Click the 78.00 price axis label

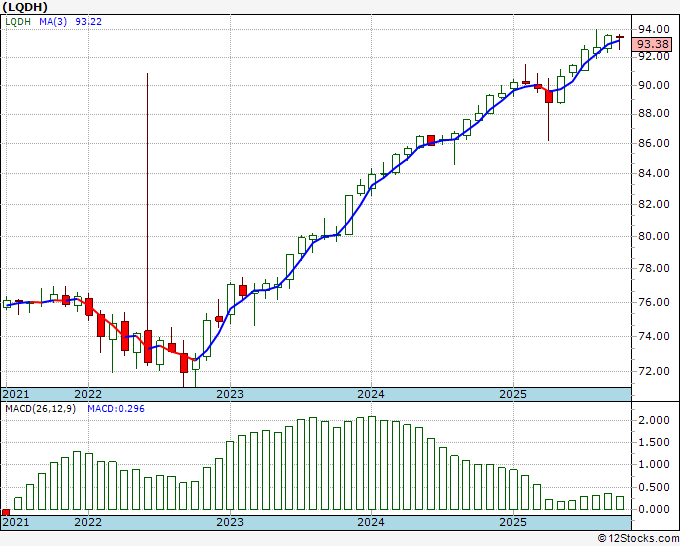click(654, 268)
